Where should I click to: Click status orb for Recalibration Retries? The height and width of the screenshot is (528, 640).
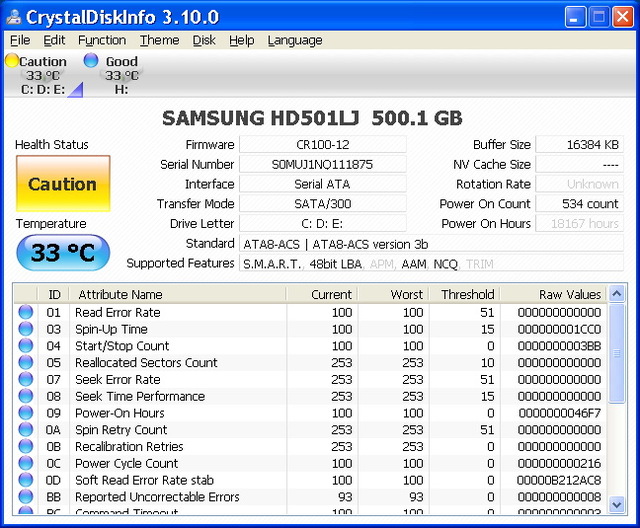pyautogui.click(x=26, y=446)
